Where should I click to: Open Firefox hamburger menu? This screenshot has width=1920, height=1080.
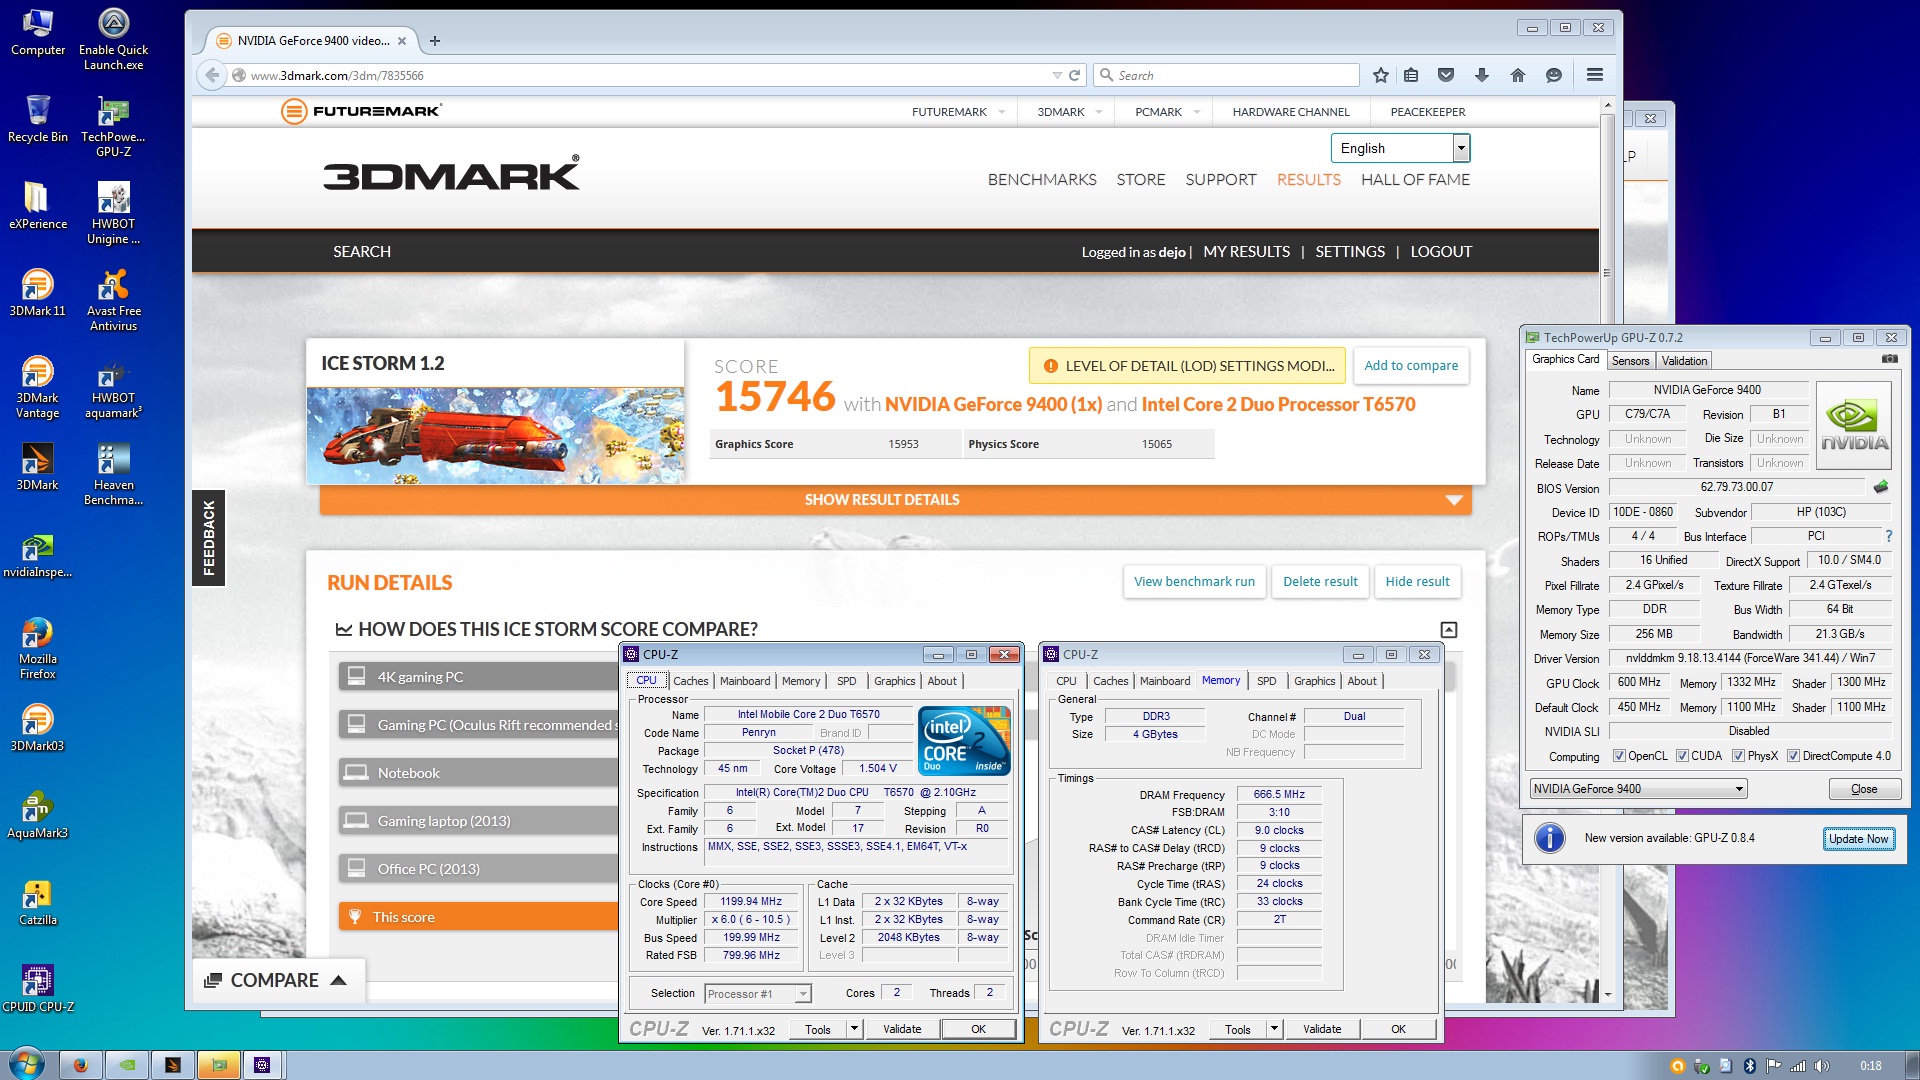[1595, 75]
